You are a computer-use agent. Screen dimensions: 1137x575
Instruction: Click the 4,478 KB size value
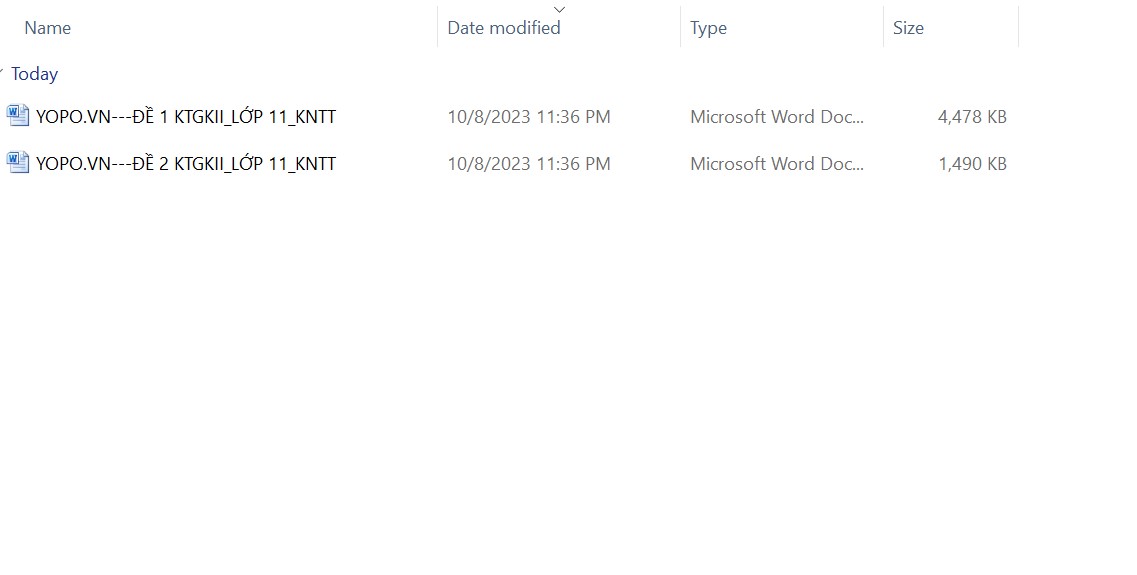coord(972,117)
